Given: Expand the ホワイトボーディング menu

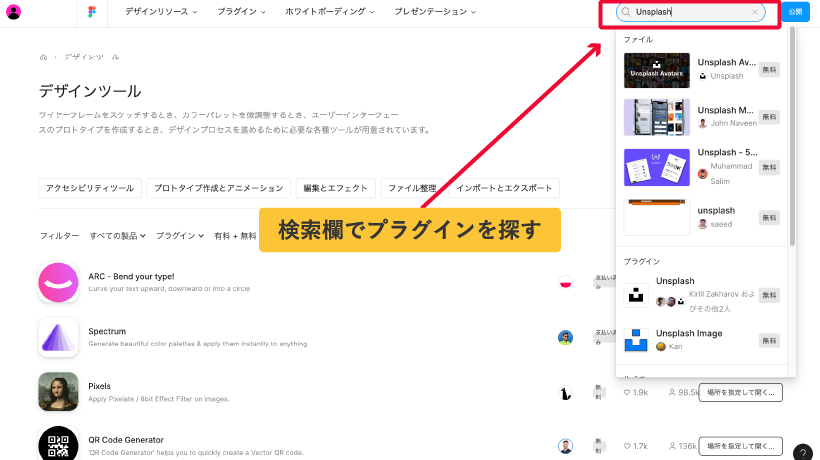Looking at the screenshot, I should [329, 12].
